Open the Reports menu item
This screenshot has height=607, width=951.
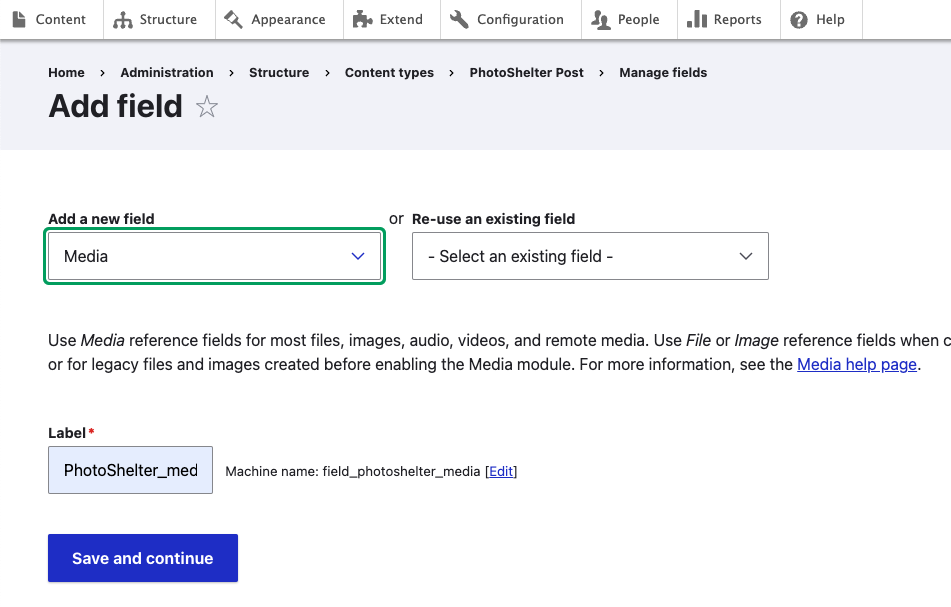(728, 19)
